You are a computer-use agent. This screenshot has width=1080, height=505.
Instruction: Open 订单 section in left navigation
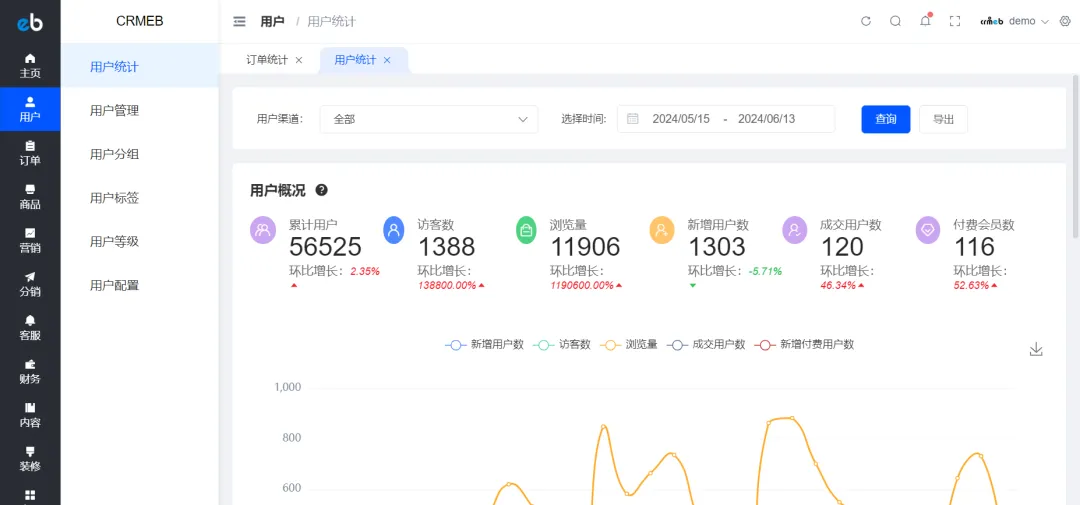30,153
